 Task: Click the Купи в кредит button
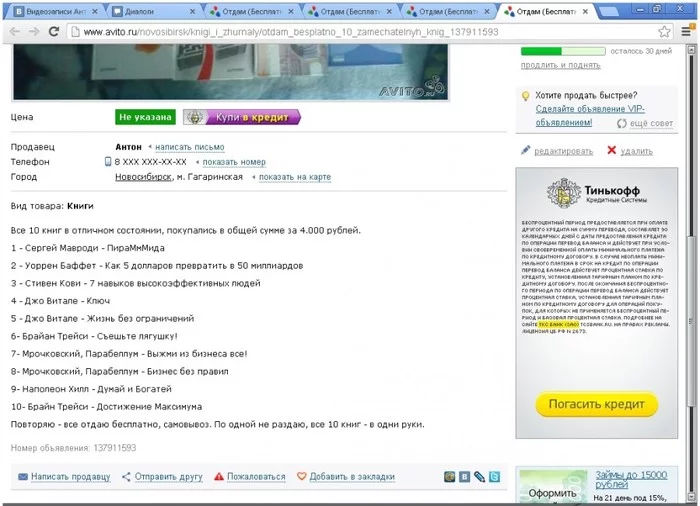click(x=242, y=117)
